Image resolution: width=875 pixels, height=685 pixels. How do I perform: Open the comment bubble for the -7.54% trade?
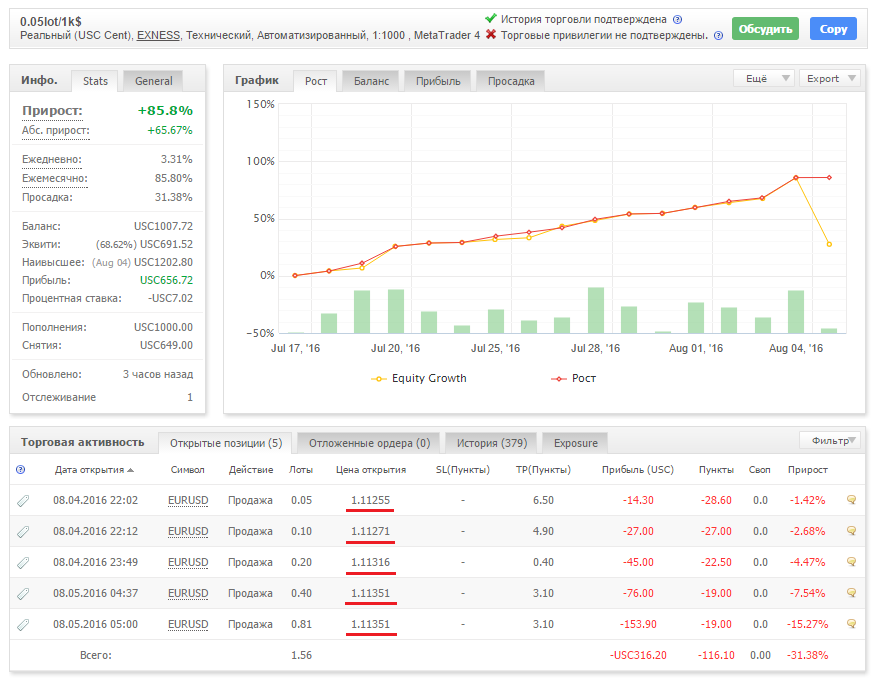(x=852, y=592)
